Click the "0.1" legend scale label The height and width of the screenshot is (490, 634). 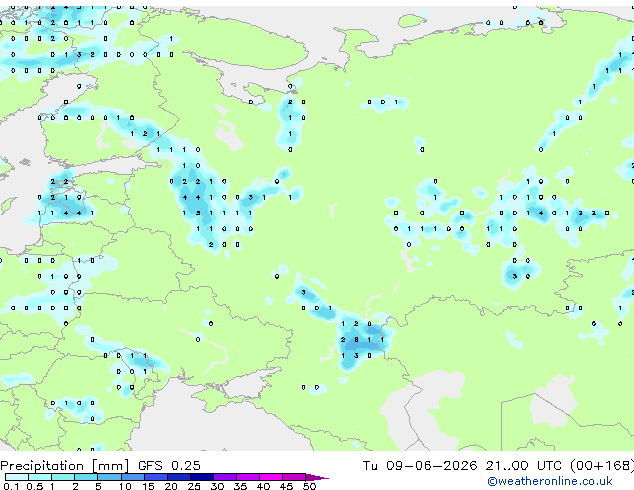pyautogui.click(x=11, y=486)
